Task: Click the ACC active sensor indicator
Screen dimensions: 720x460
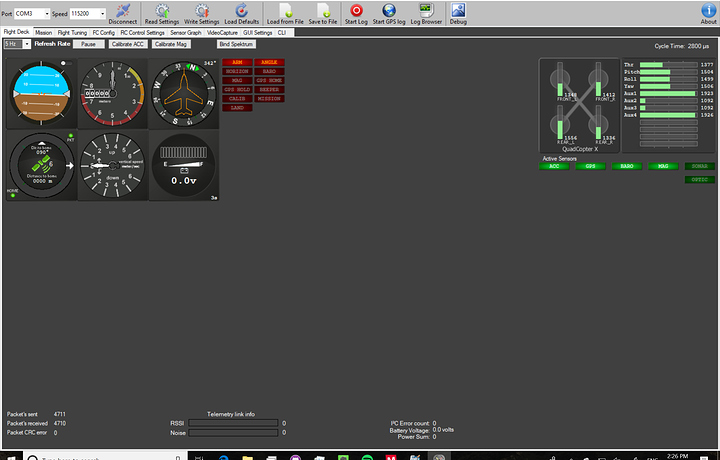Action: pos(554,166)
